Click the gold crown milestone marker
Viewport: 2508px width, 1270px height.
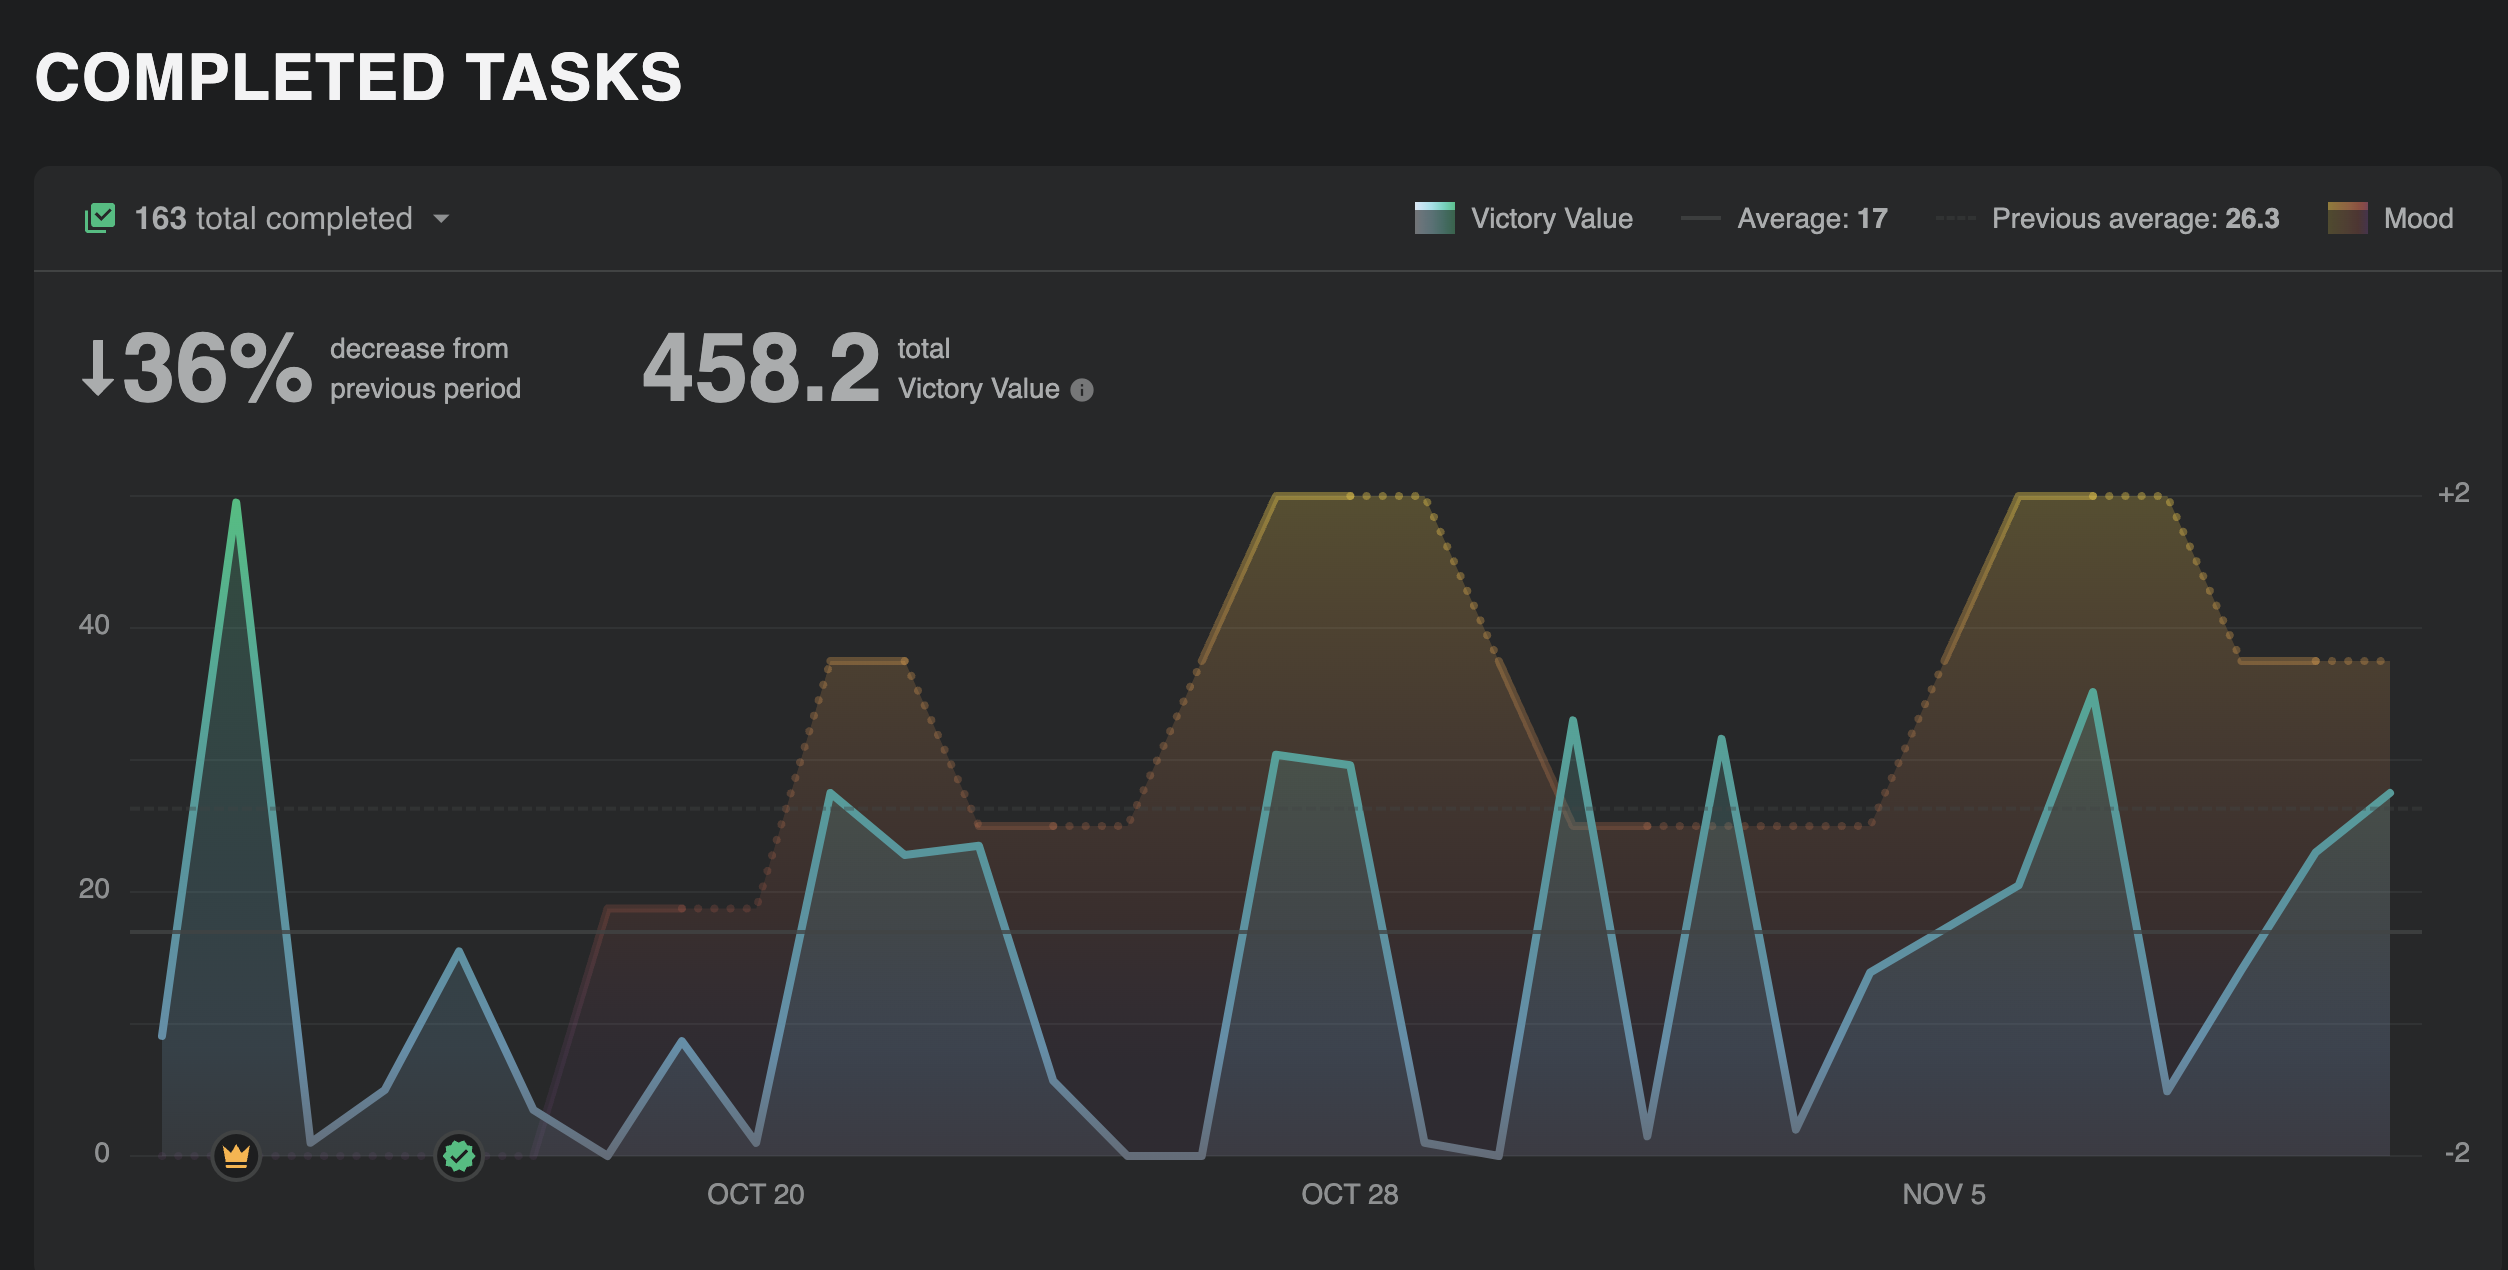tap(236, 1156)
